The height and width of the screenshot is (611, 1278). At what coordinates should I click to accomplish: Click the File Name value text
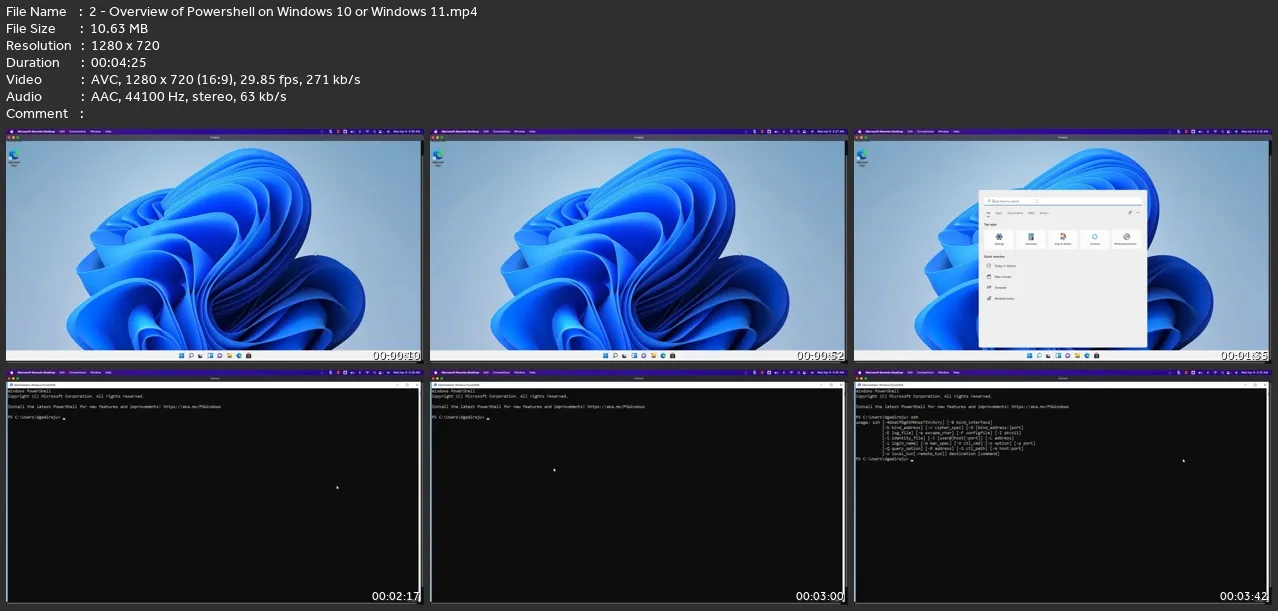tap(283, 12)
